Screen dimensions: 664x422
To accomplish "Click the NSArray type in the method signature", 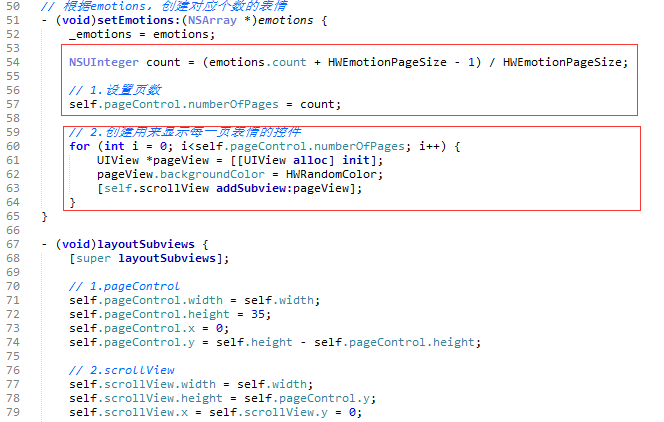I will pyautogui.click(x=212, y=20).
